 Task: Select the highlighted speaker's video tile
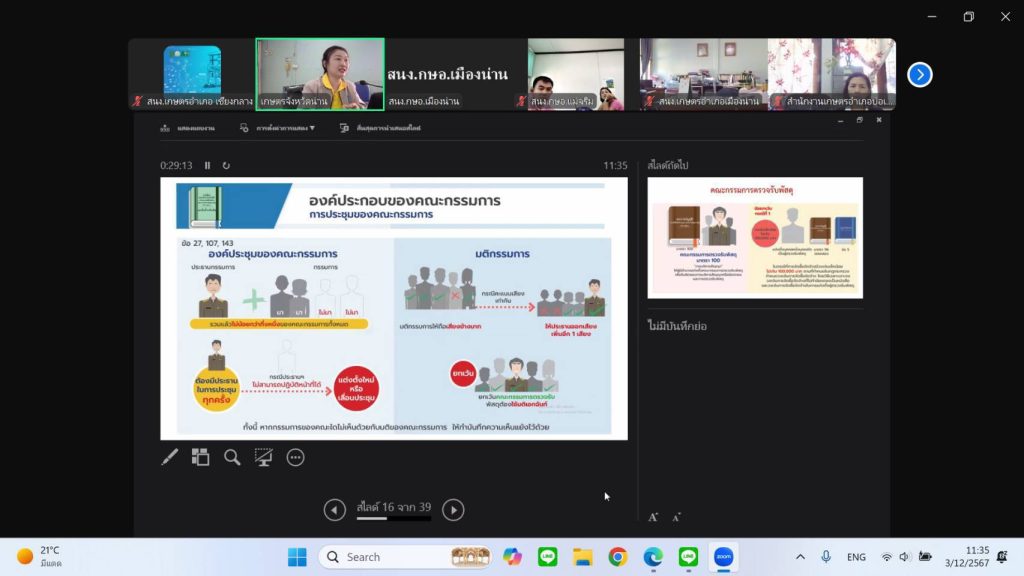coord(320,74)
